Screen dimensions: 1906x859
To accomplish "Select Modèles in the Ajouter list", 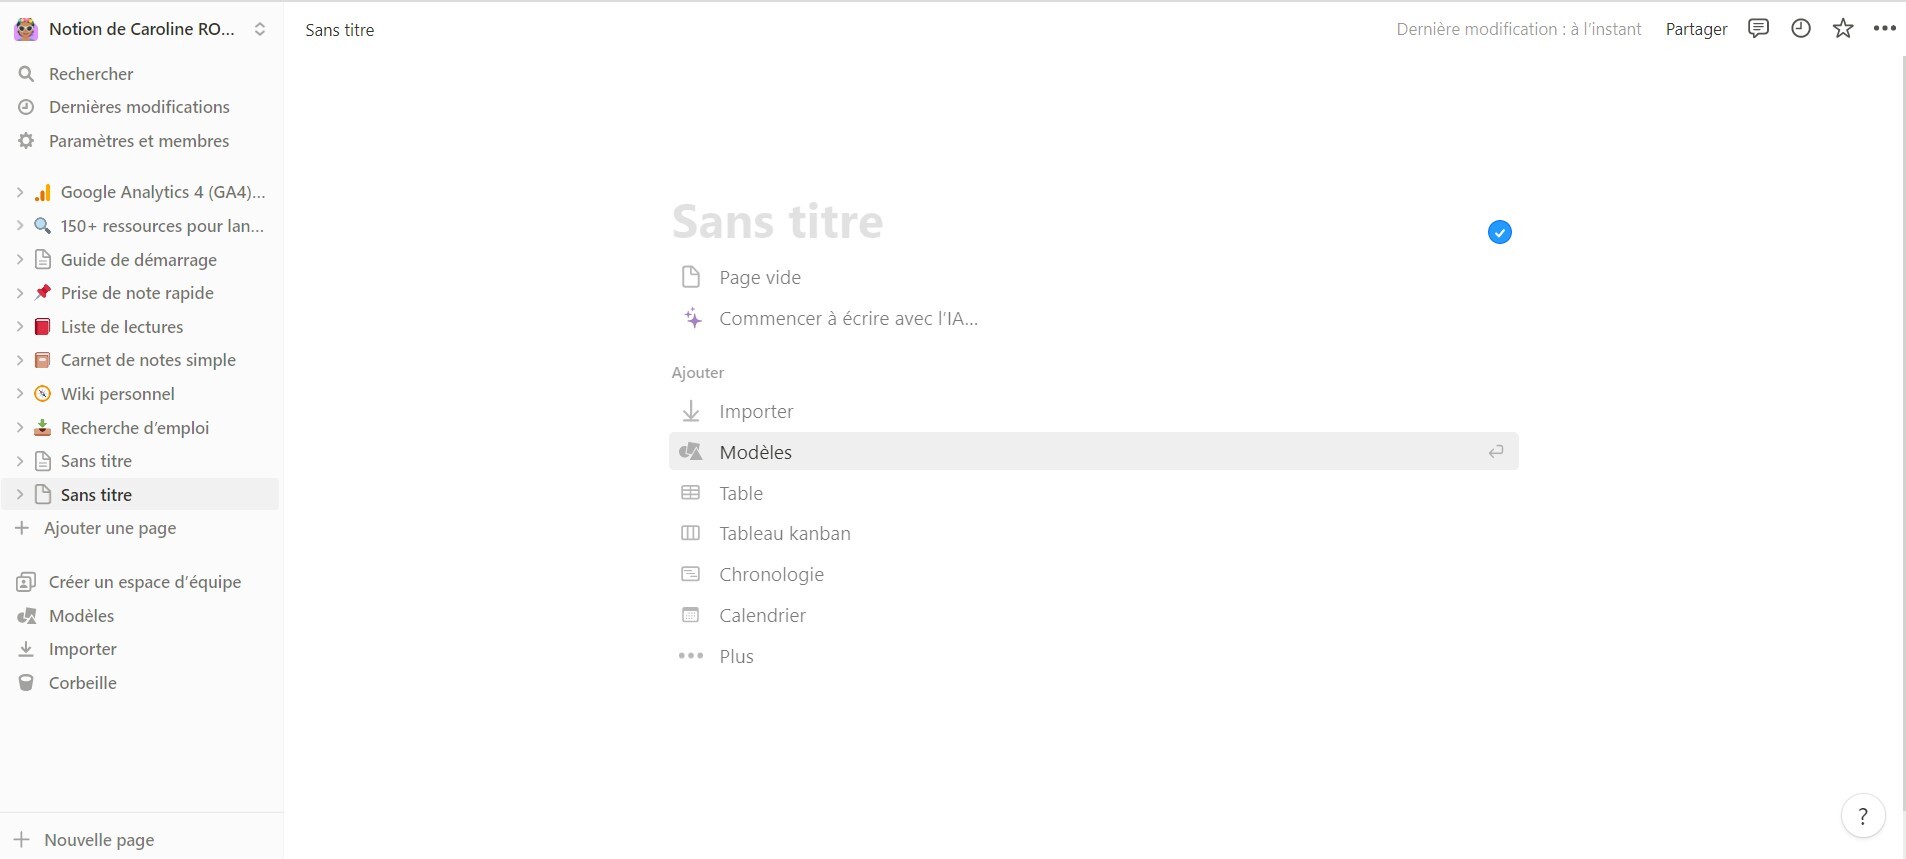I will click(x=756, y=452).
